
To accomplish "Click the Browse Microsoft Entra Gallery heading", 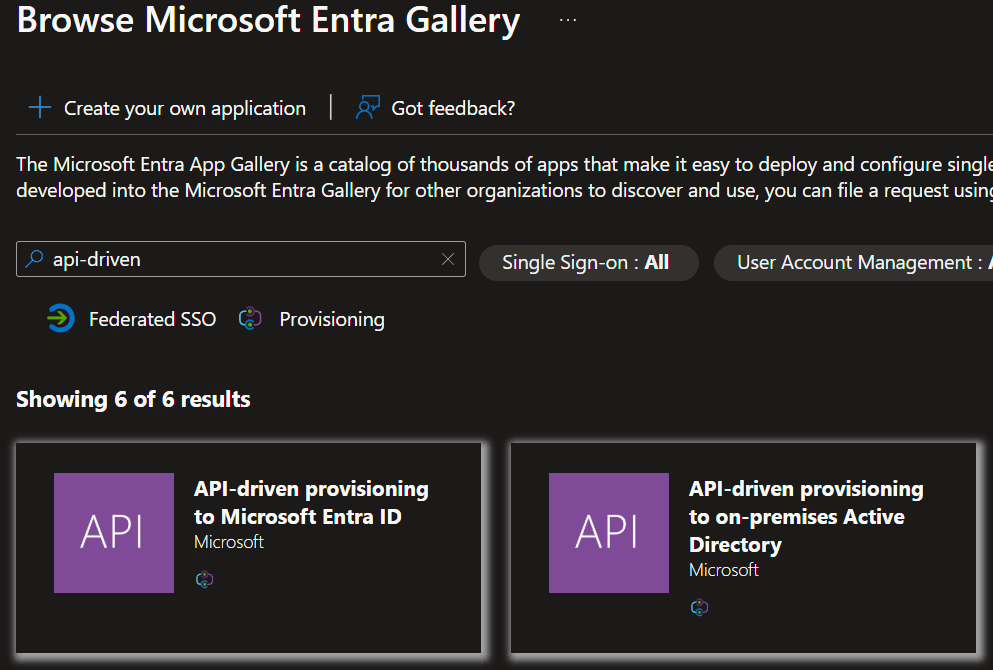I will (x=269, y=20).
